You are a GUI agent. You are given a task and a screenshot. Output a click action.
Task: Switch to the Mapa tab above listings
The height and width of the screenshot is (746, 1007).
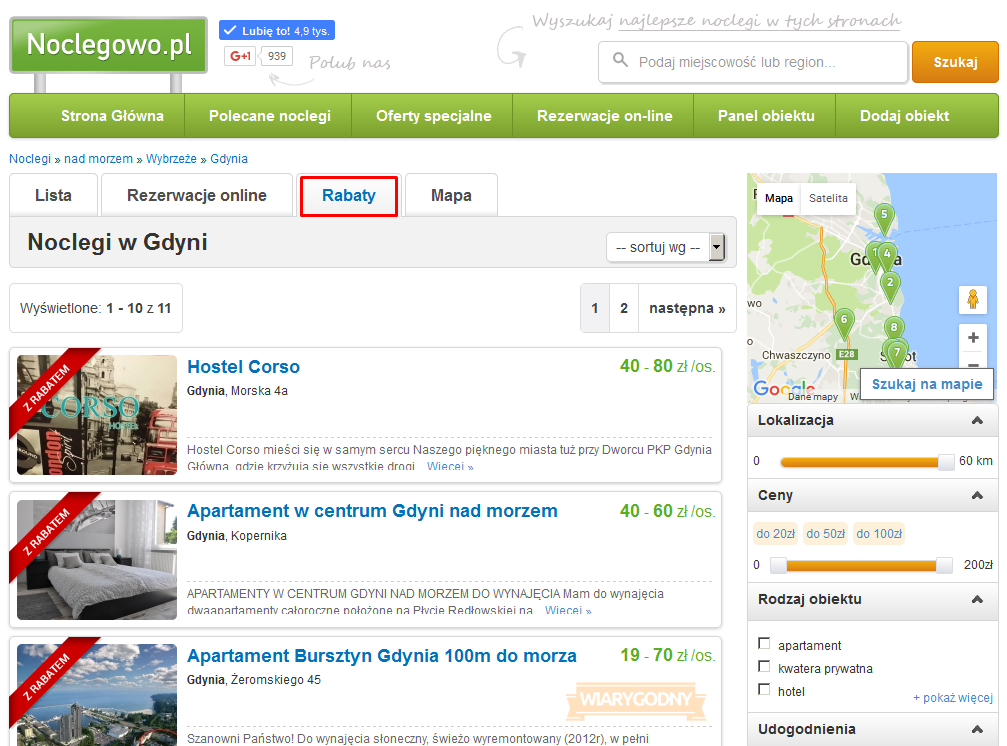(451, 195)
